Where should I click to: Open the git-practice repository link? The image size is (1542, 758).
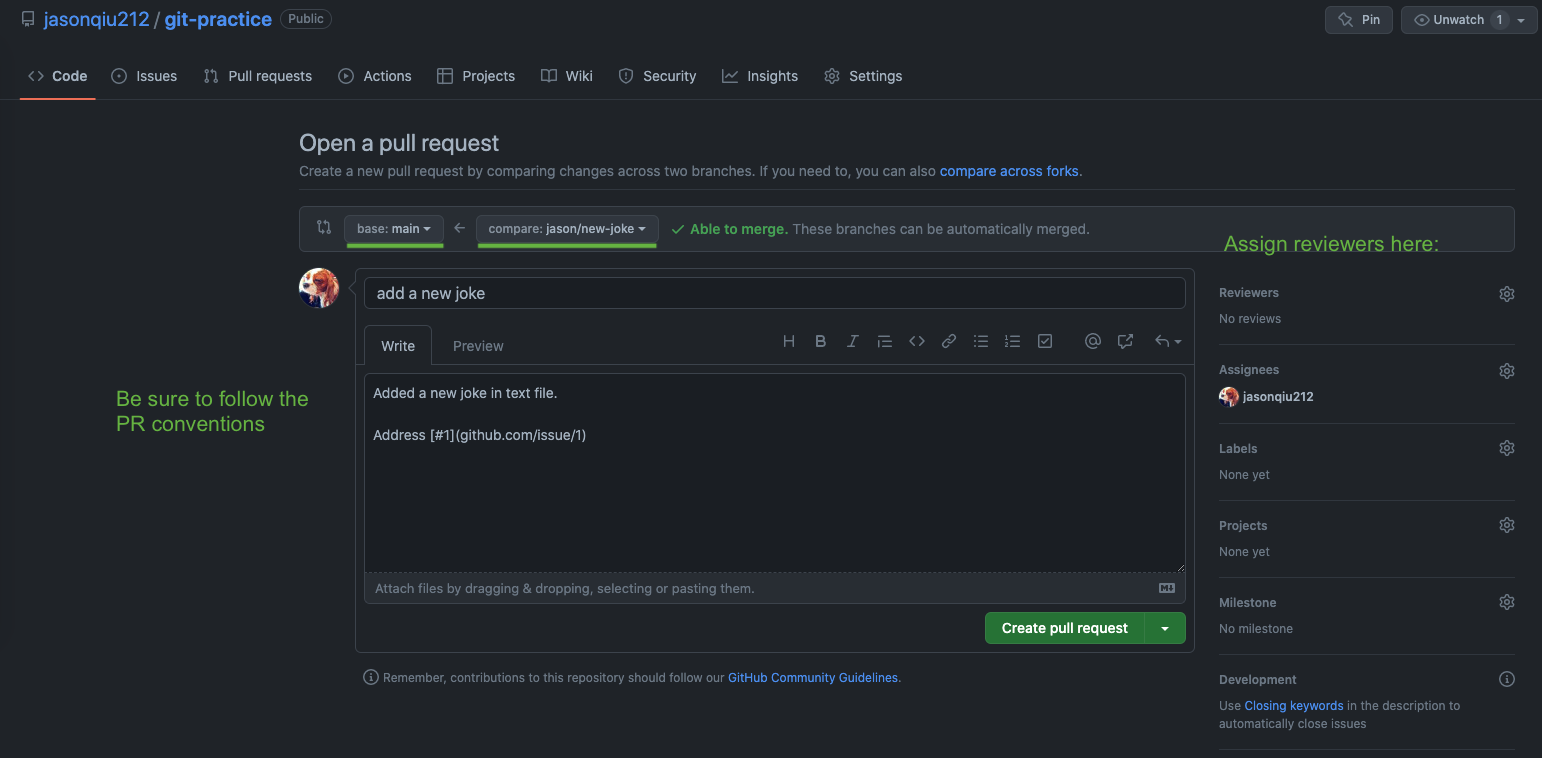(218, 19)
